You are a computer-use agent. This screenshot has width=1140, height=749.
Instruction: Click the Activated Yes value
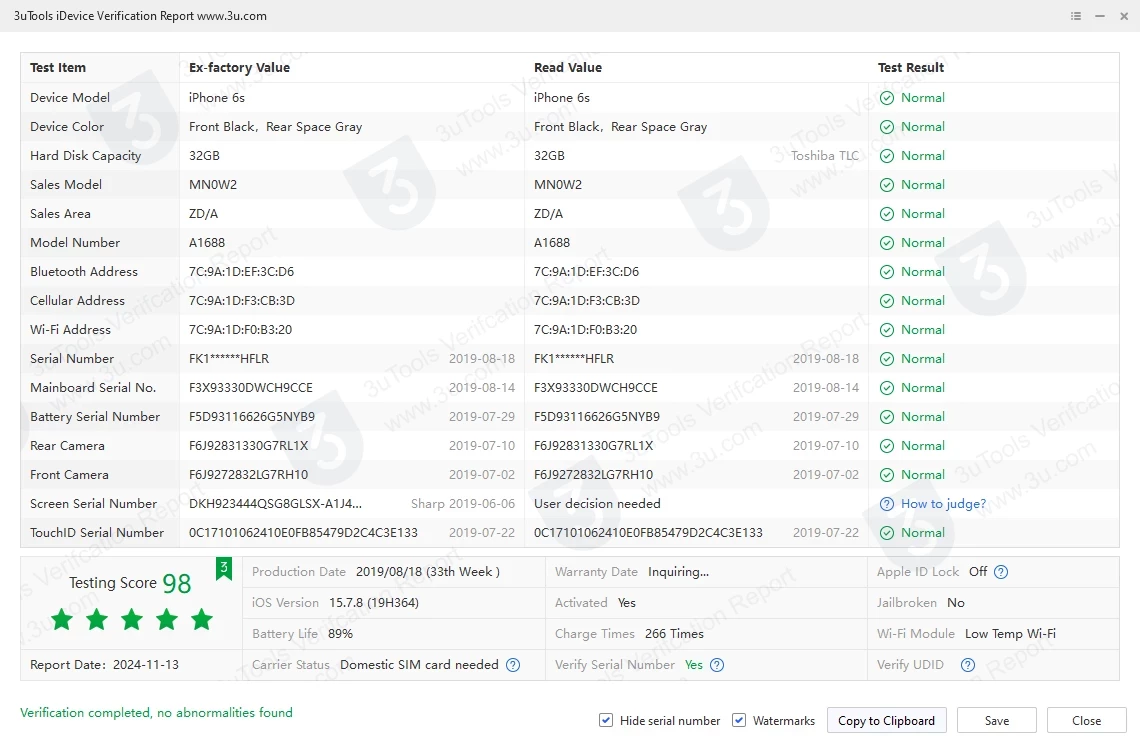627,603
